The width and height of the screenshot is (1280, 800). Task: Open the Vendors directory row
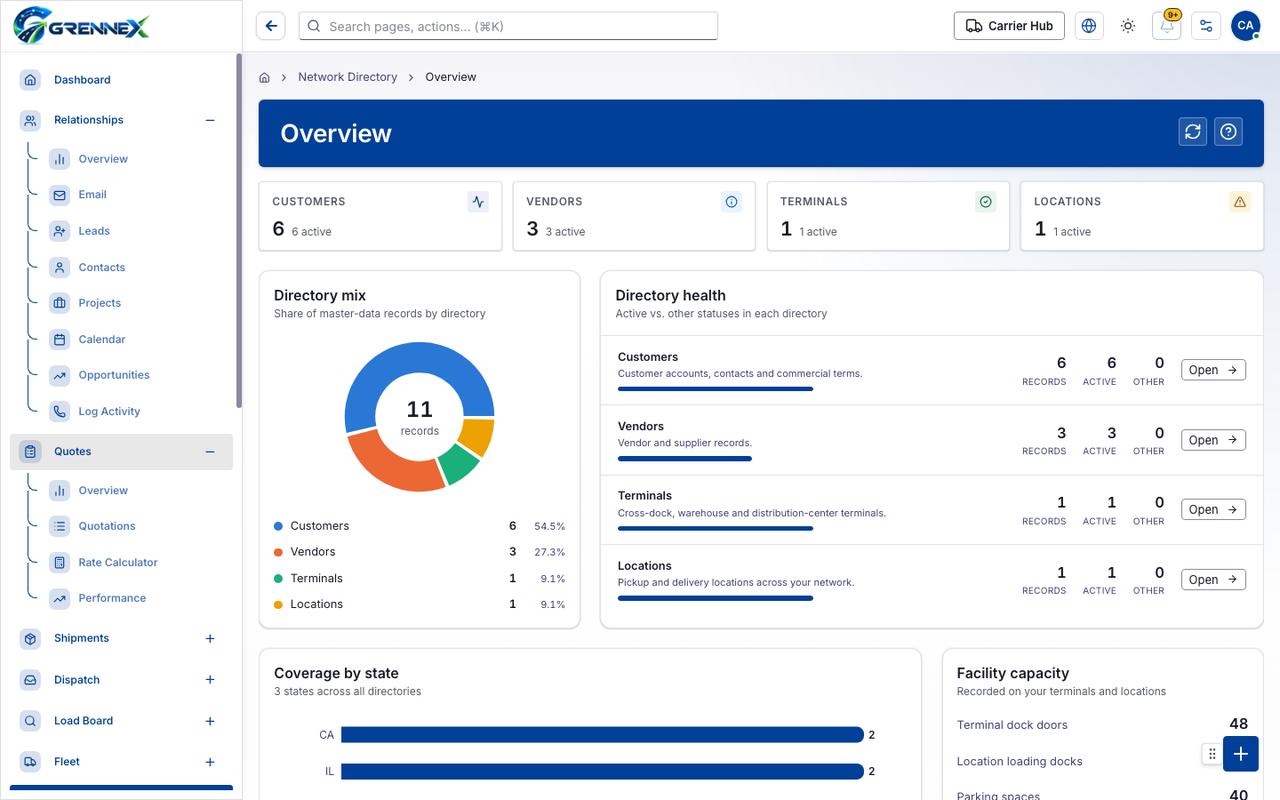point(1213,440)
